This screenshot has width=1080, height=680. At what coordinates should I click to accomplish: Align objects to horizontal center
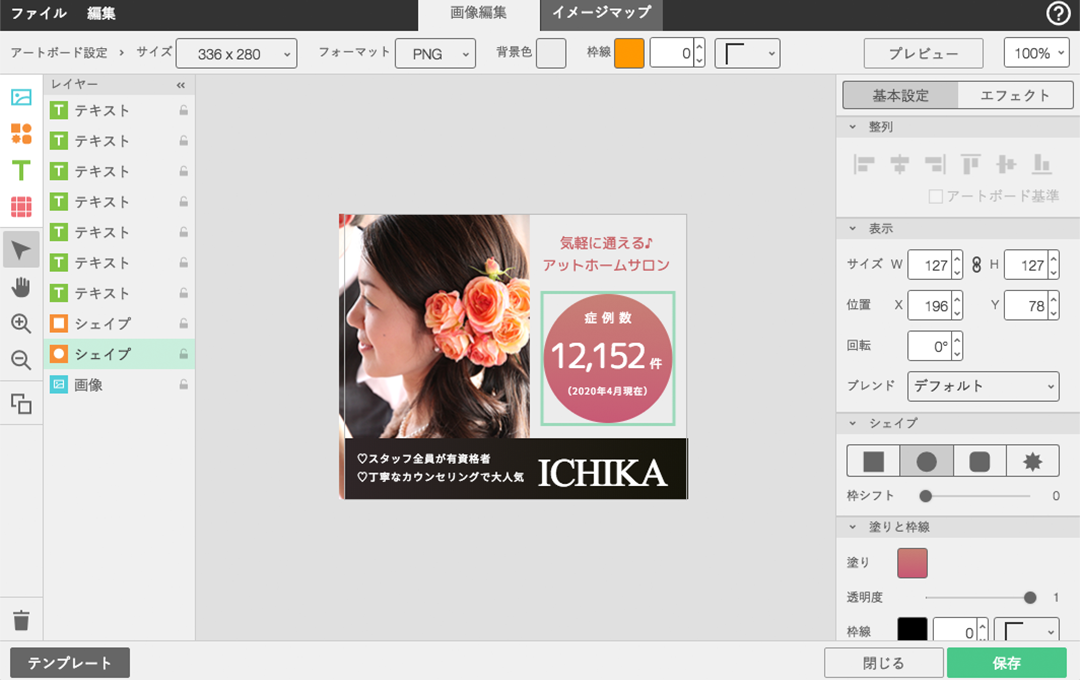(x=900, y=164)
